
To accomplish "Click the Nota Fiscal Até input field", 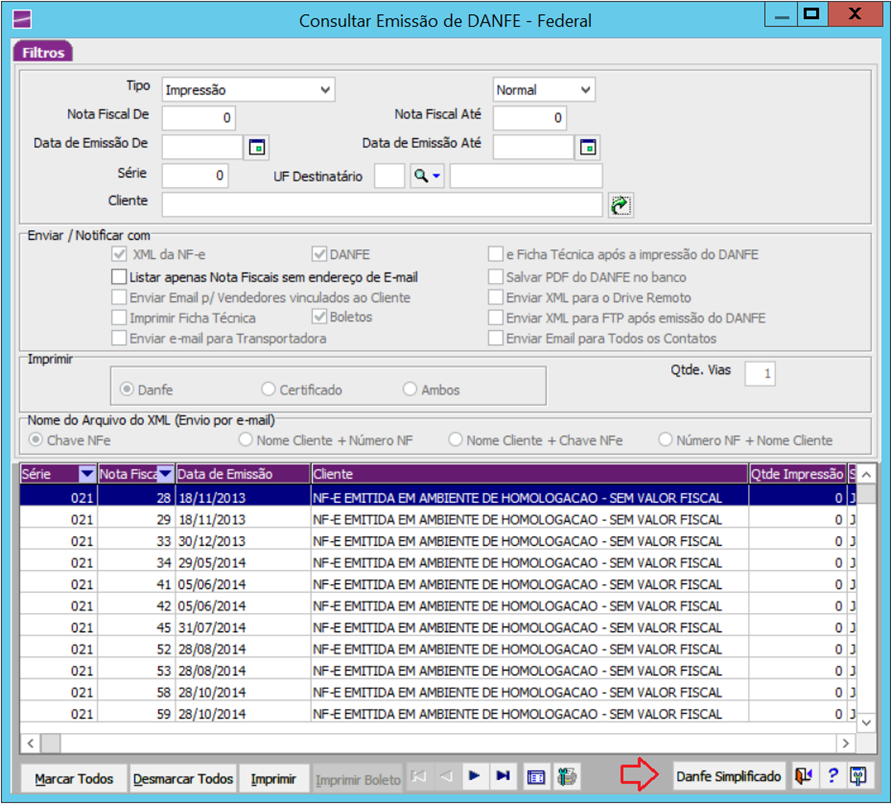I will click(x=530, y=118).
